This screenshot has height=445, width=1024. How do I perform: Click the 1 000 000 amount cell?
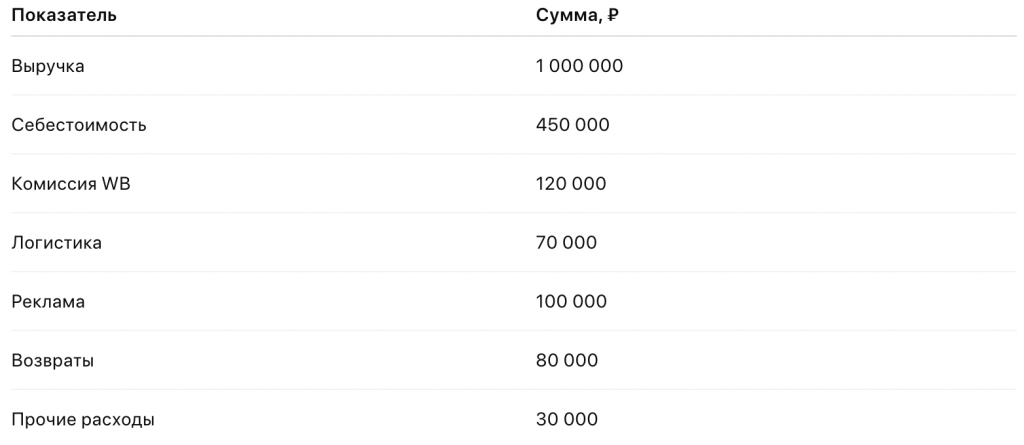(579, 66)
